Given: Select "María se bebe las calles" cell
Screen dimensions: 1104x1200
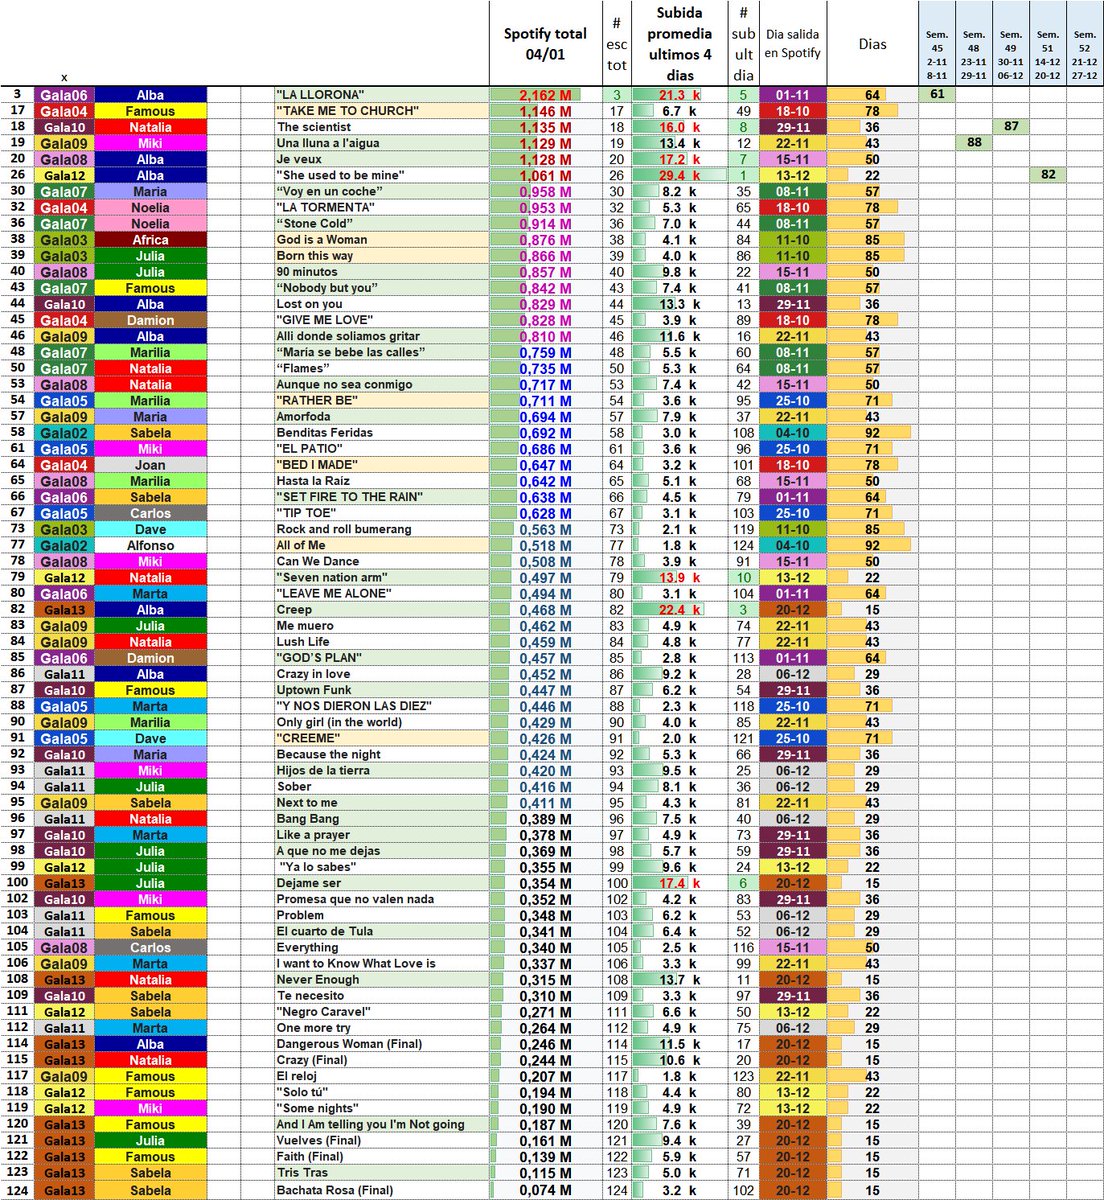Looking at the screenshot, I should click(382, 352).
